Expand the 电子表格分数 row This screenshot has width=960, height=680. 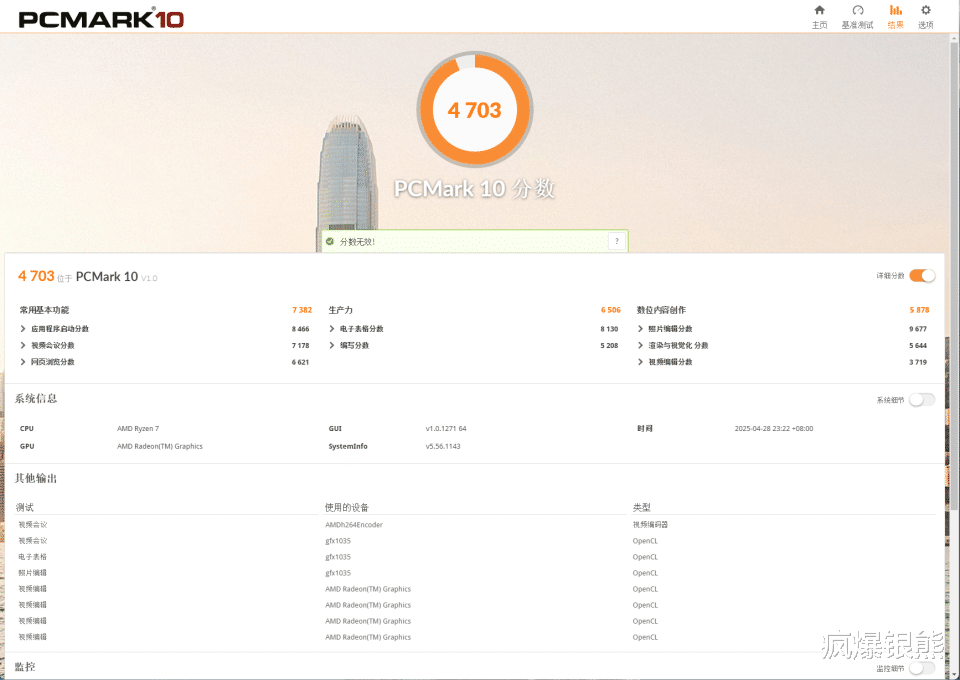332,329
